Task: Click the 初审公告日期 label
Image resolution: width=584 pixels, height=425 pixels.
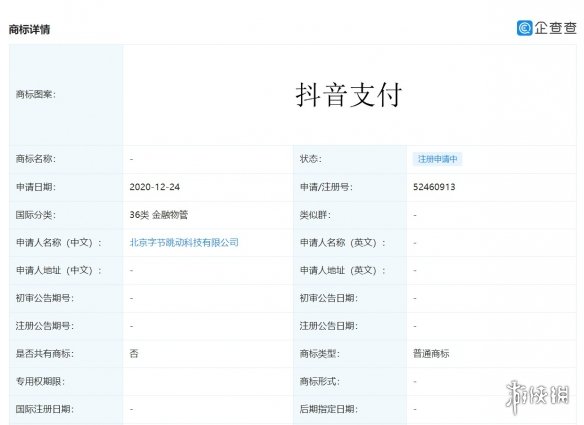Action: click(x=328, y=298)
